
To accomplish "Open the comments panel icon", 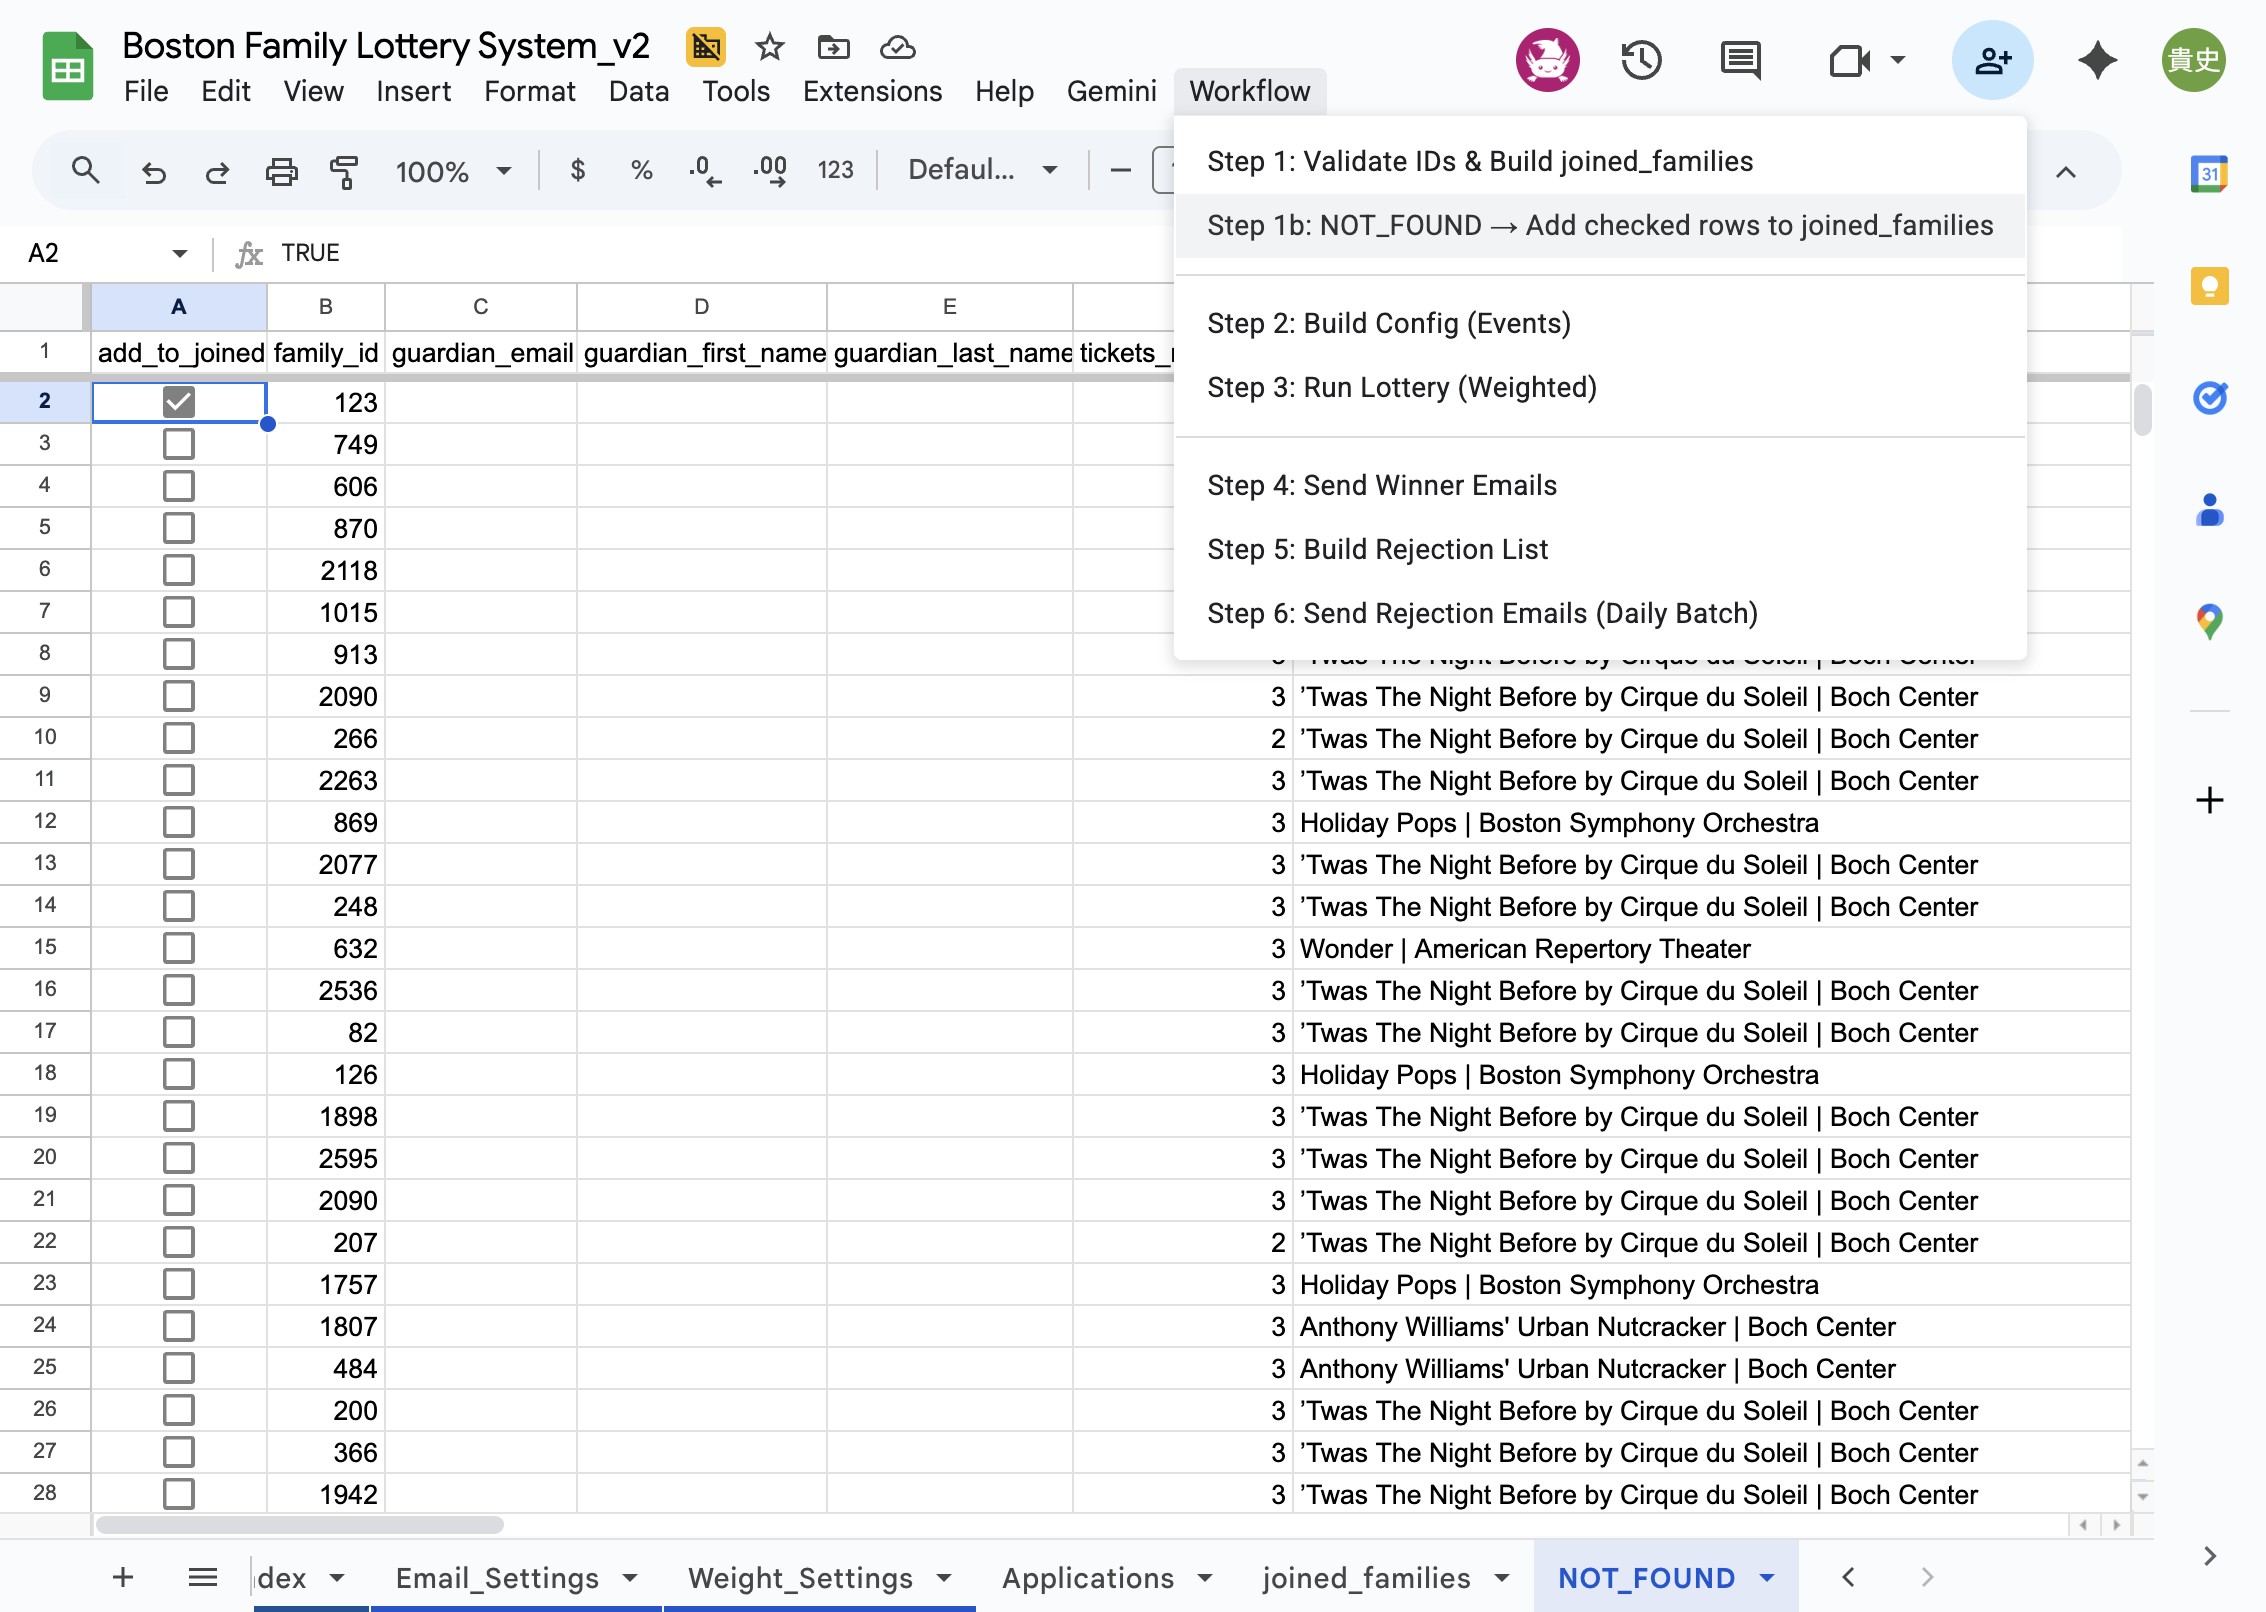I will click(x=1741, y=60).
